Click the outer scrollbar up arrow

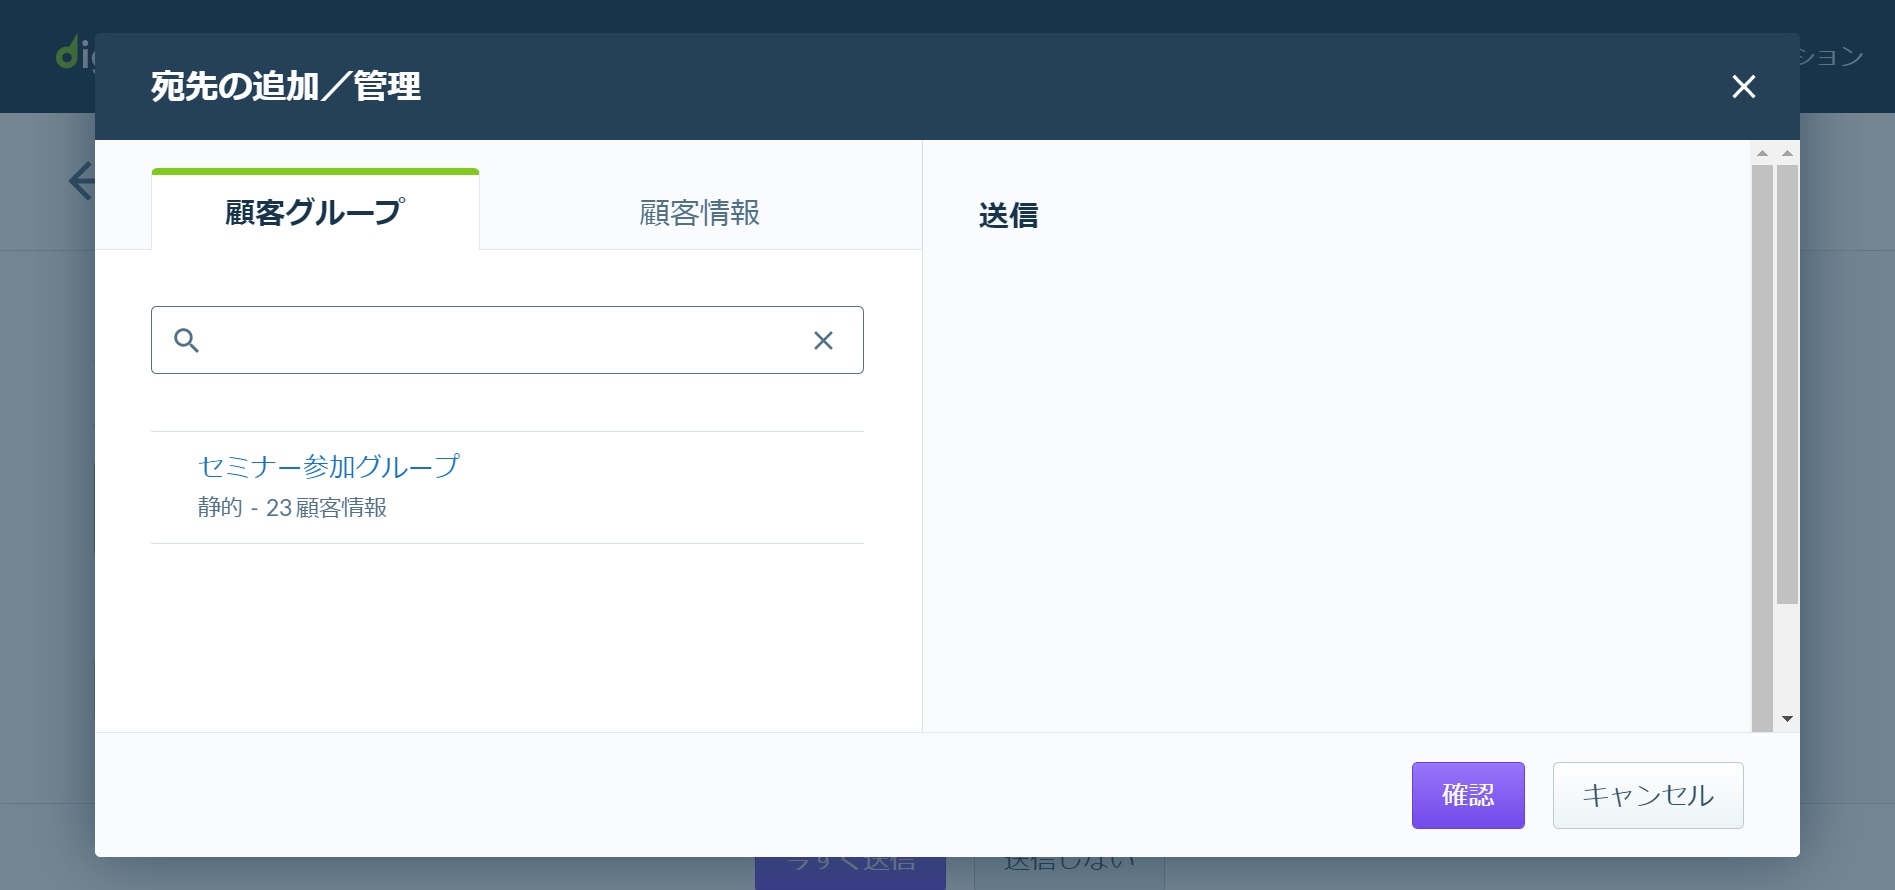tap(1787, 153)
